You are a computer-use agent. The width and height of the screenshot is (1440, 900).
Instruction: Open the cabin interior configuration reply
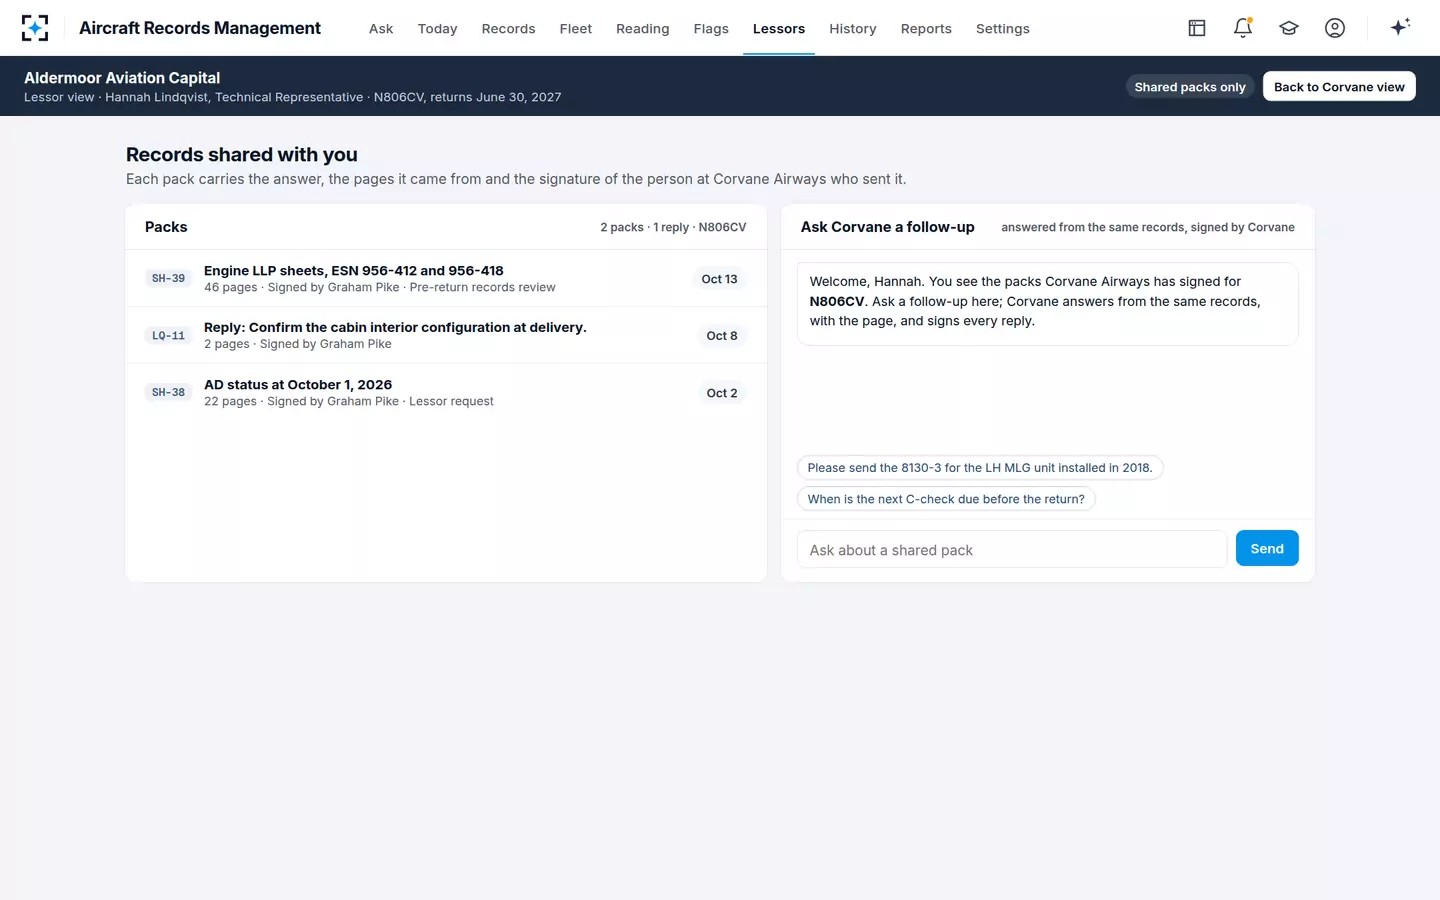[x=446, y=335]
